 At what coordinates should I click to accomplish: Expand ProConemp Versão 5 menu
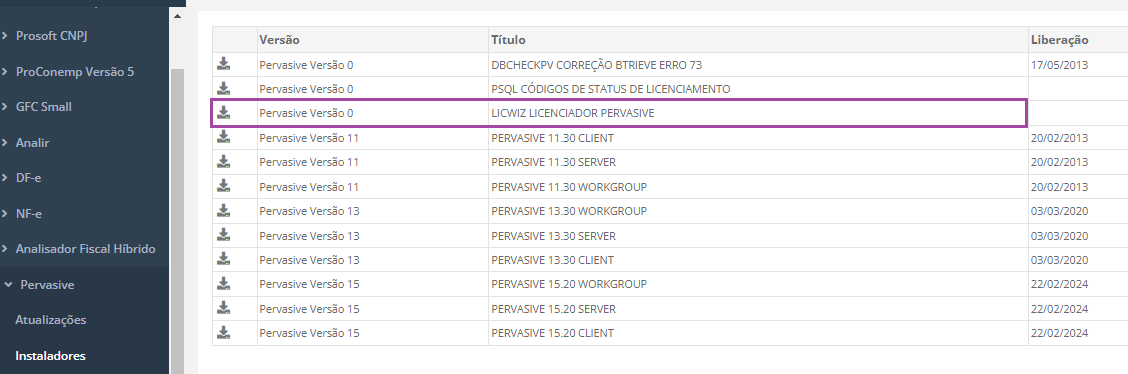84,72
